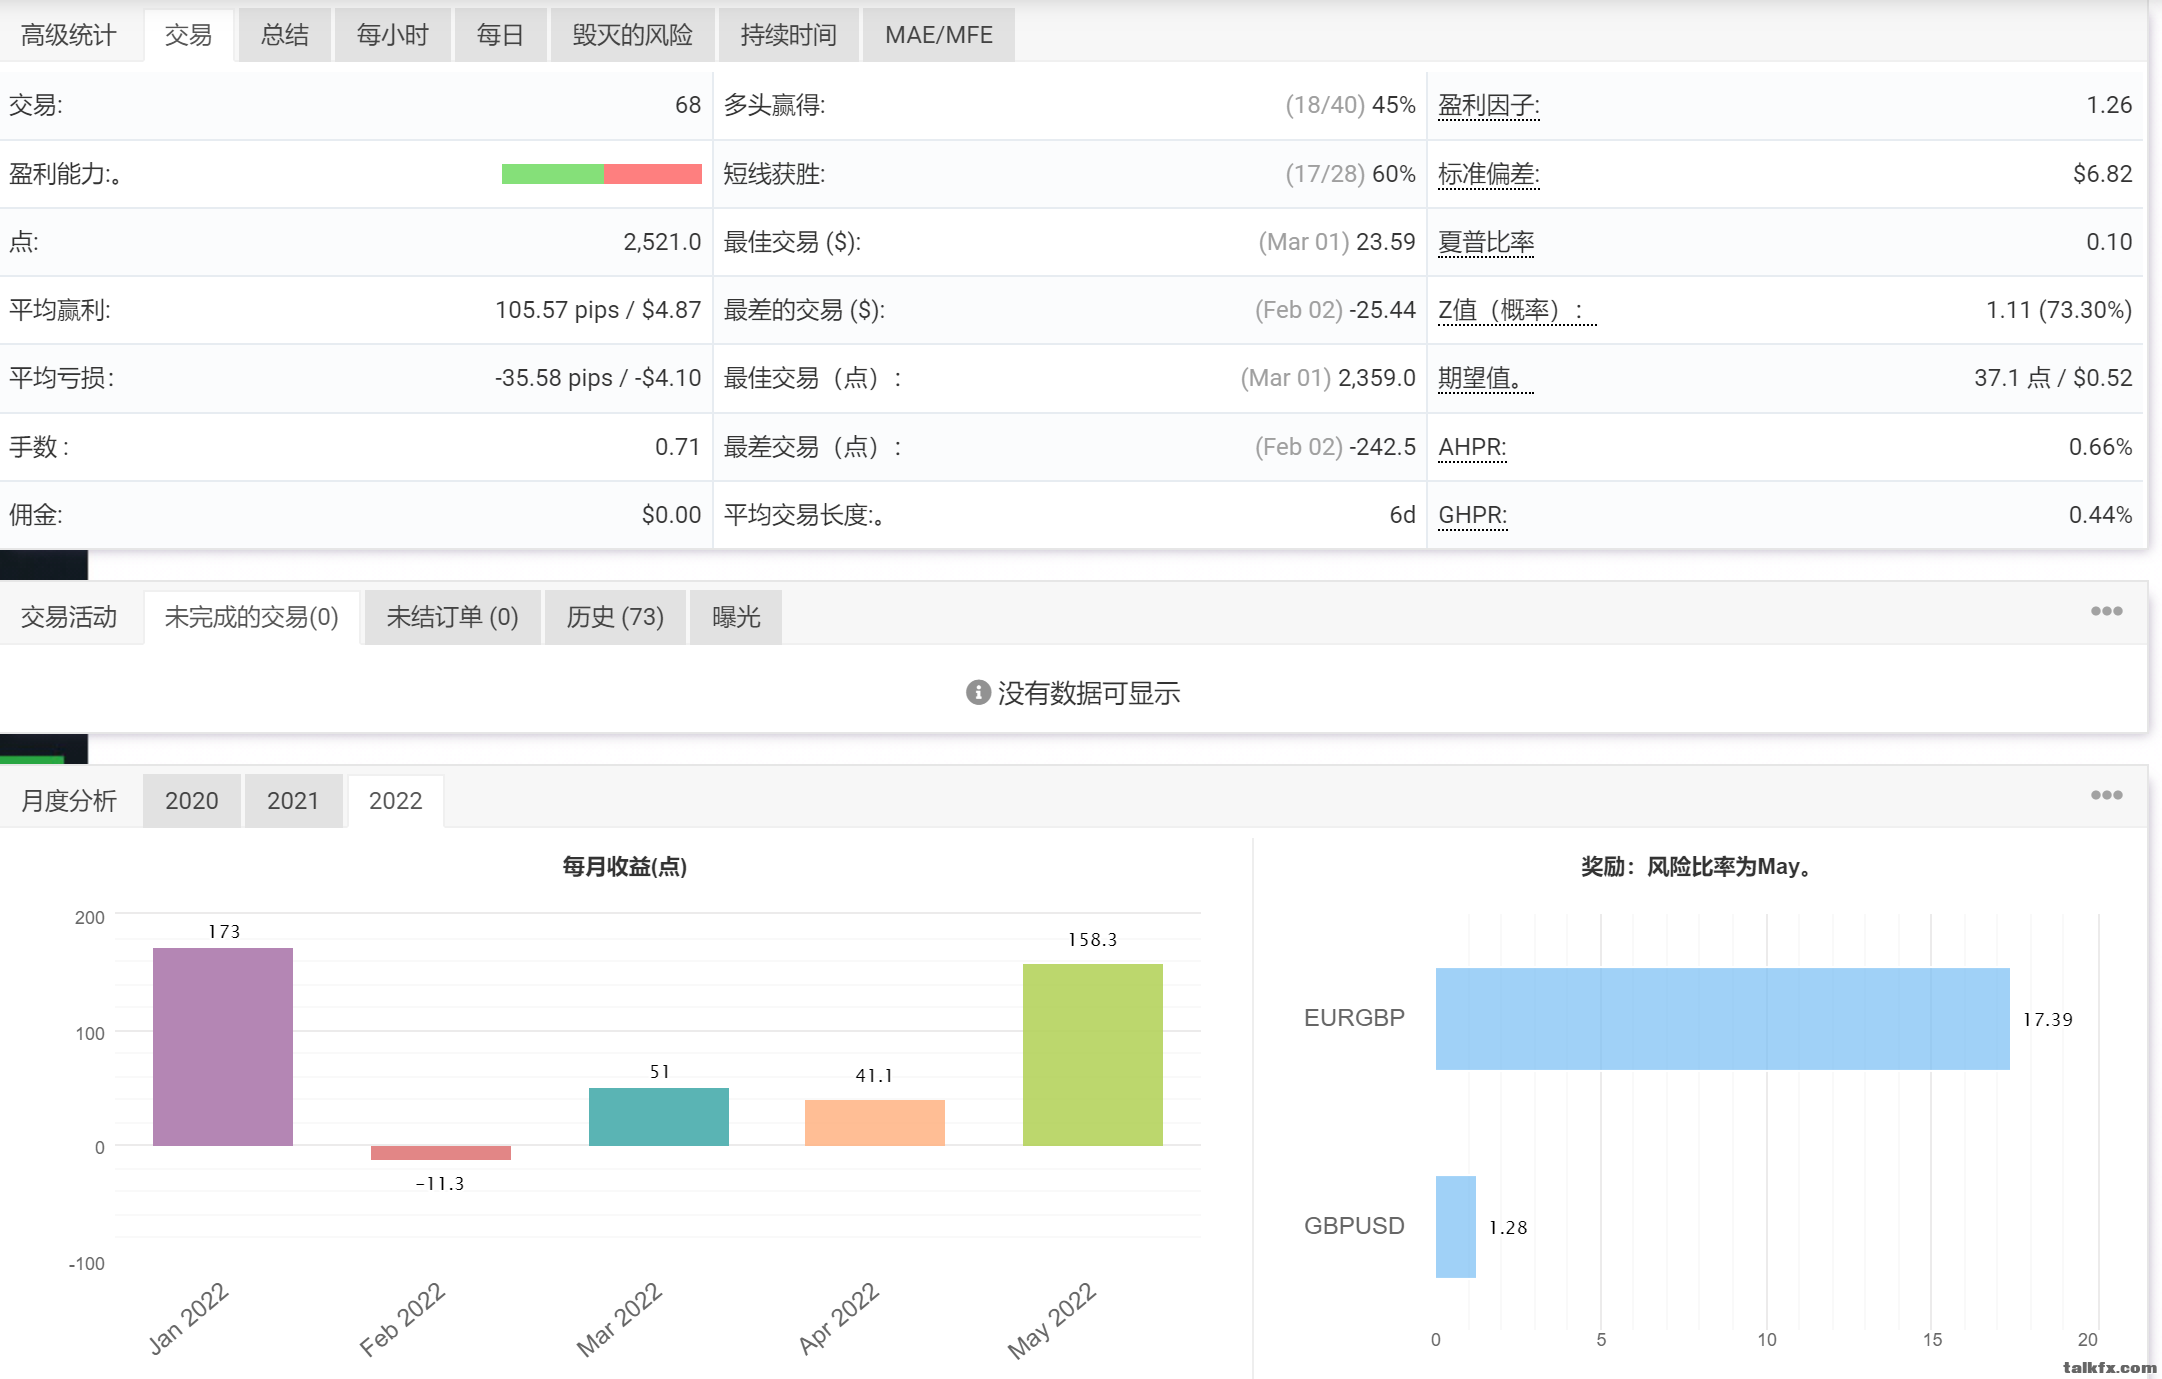Click the GBPUSD bar in risk chart
Image resolution: width=2162 pixels, height=1379 pixels.
(x=1456, y=1227)
